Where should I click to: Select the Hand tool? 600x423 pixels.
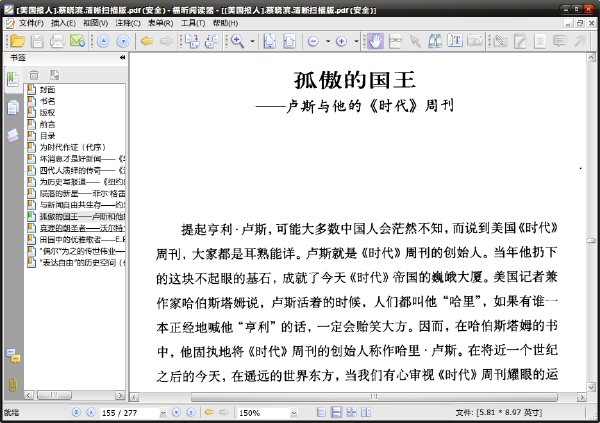tap(375, 41)
